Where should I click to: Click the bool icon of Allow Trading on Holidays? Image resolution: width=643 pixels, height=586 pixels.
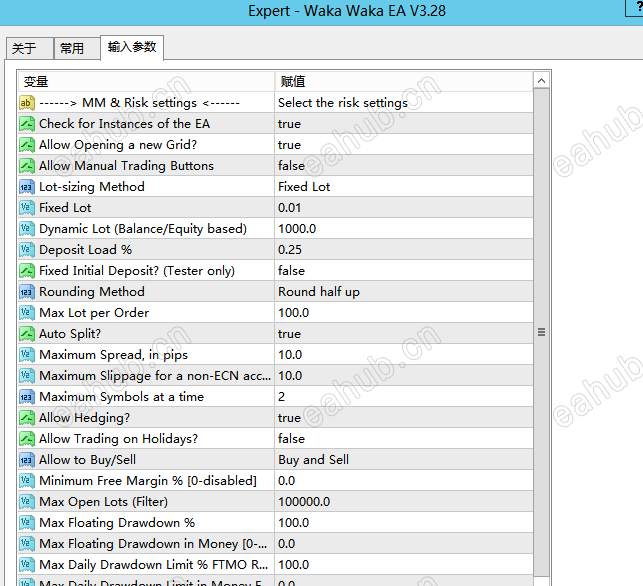coord(27,439)
